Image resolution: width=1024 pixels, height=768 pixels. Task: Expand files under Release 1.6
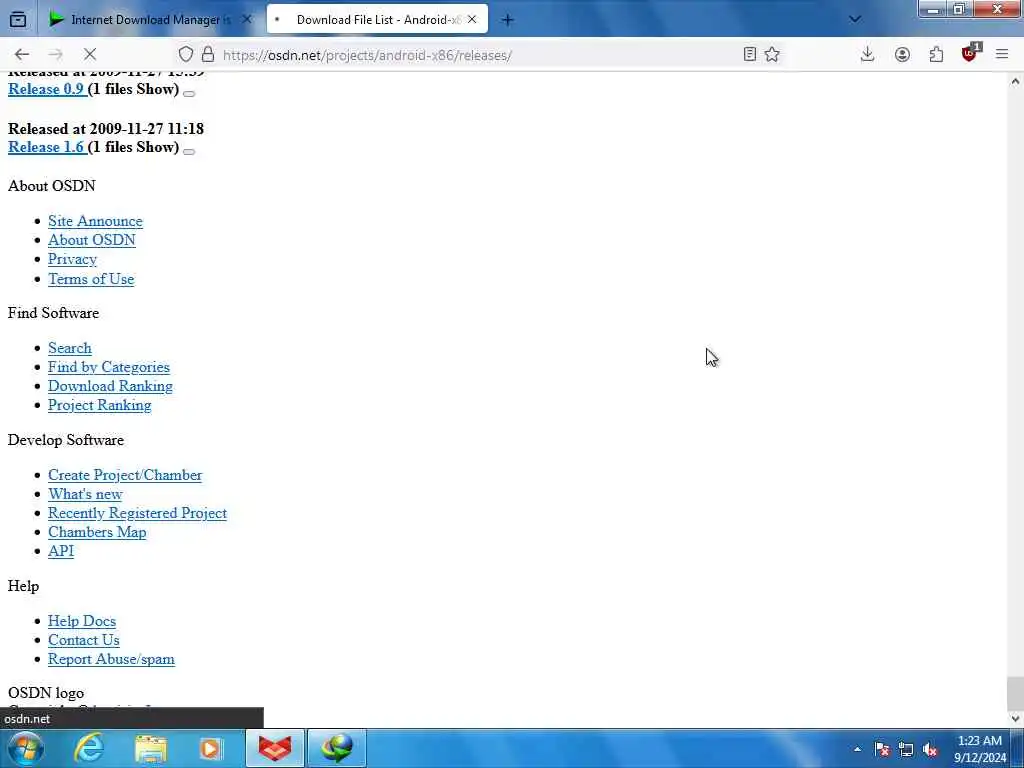pos(189,152)
